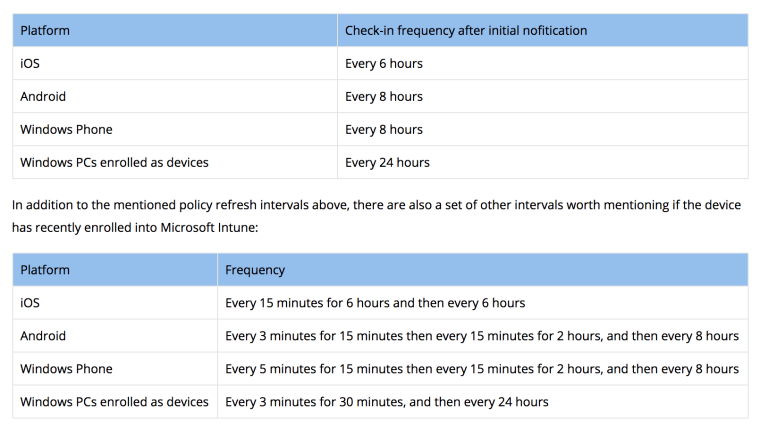
Task: Select Windows Phone's "Every 8 hours" cell
Action: click(x=384, y=129)
